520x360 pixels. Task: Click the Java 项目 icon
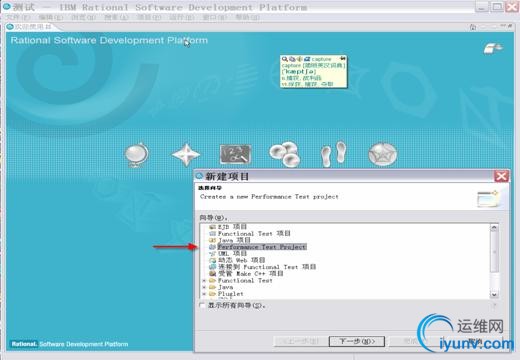point(213,240)
